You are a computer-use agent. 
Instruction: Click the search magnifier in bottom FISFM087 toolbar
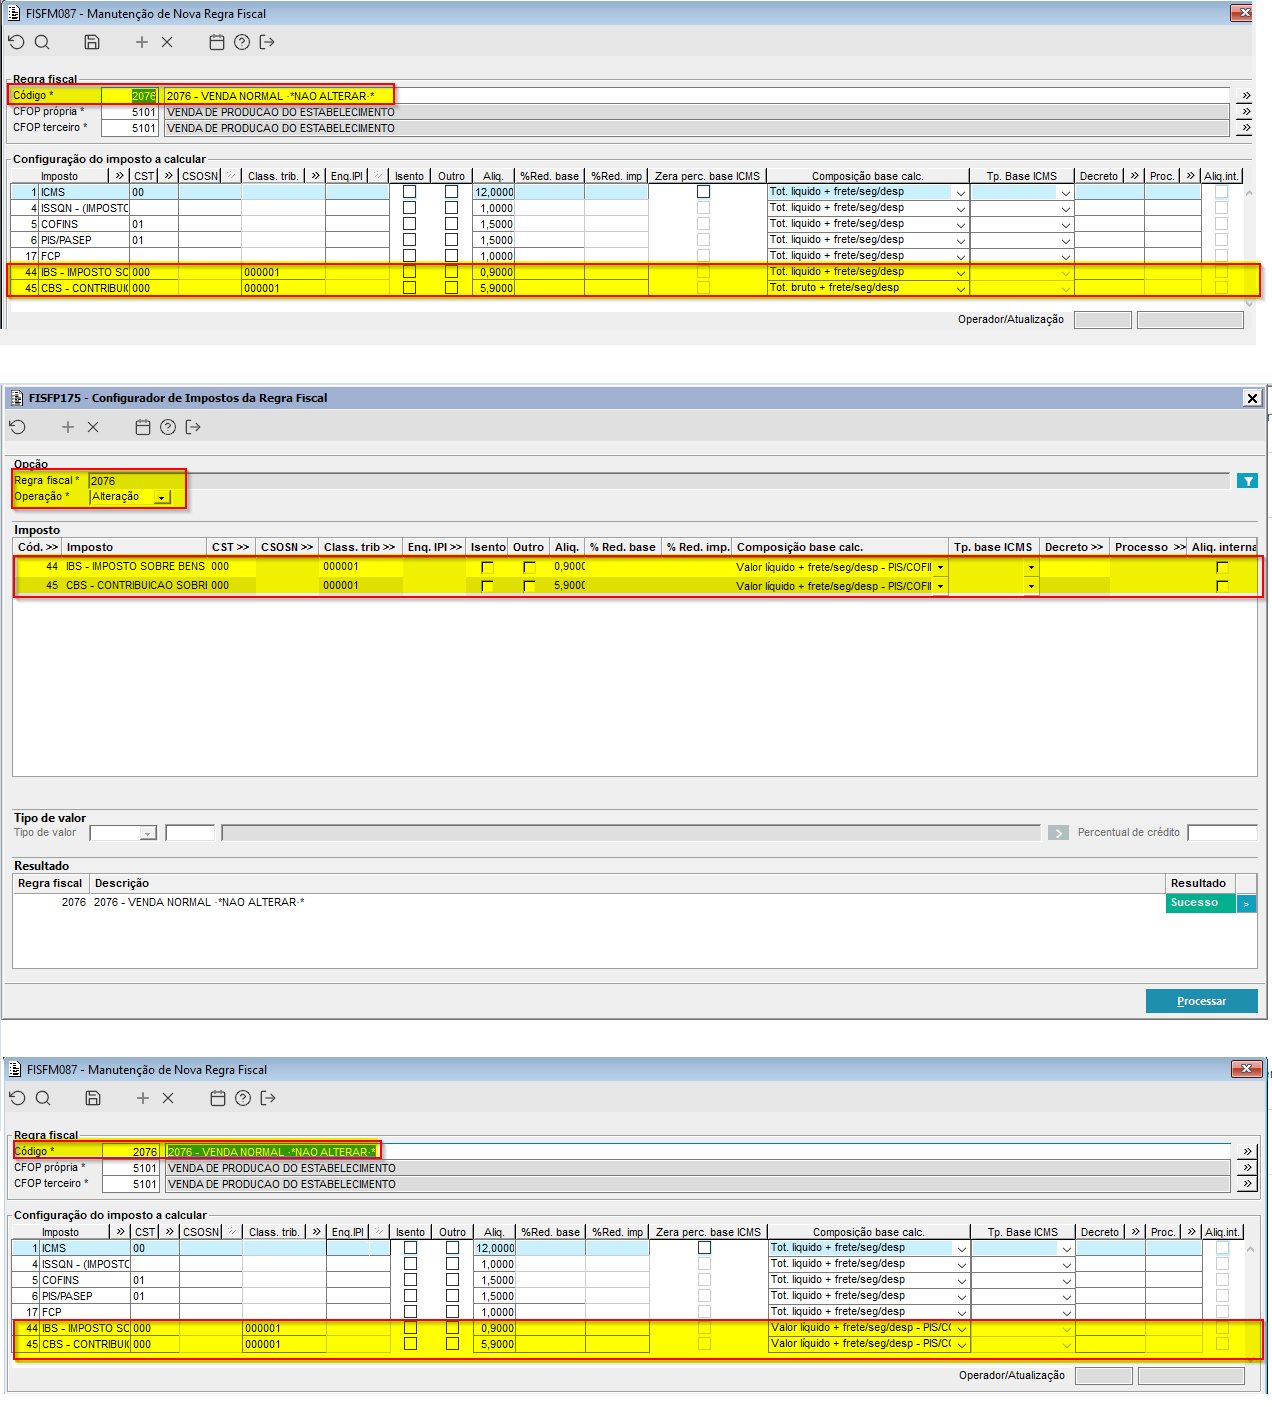[43, 1098]
